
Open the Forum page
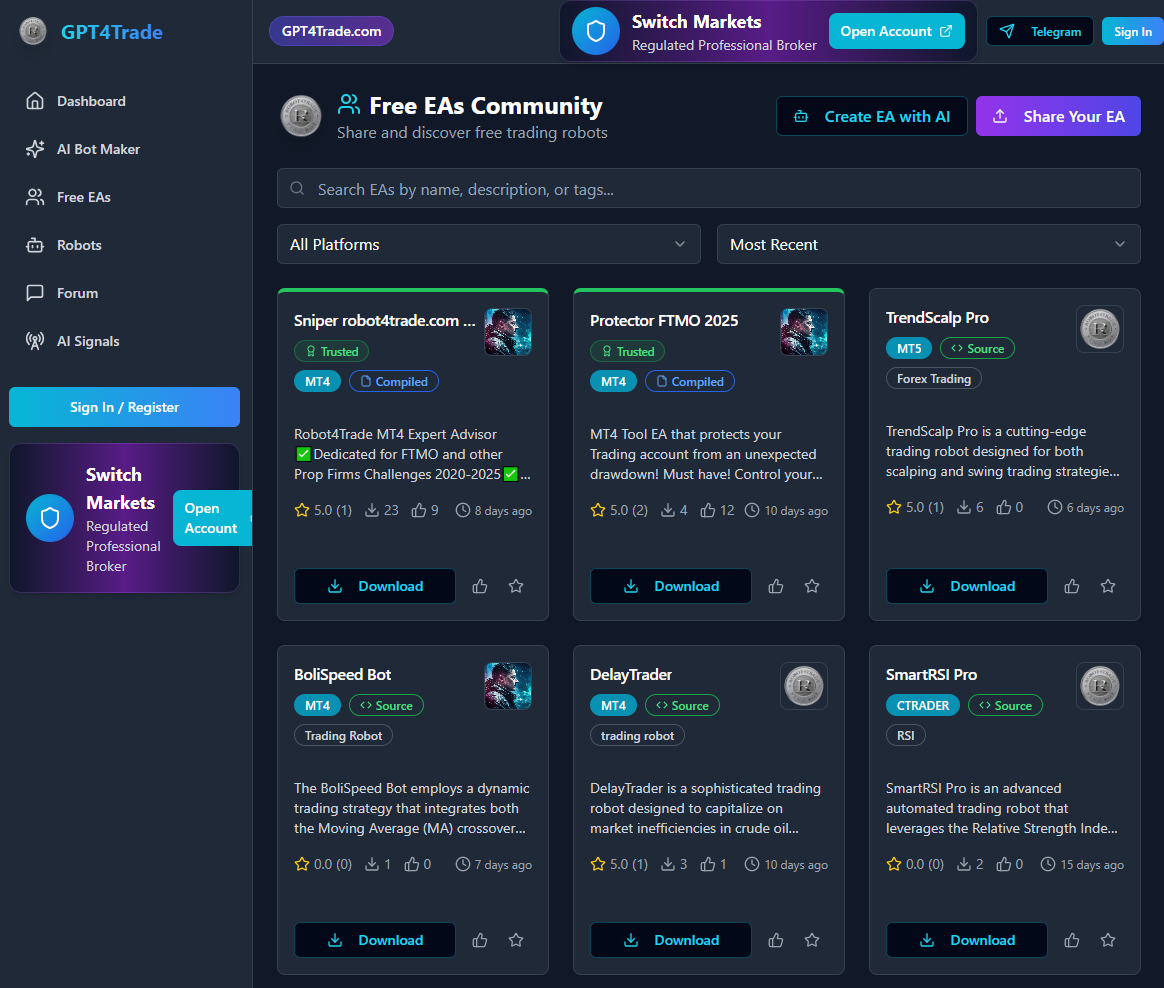click(x=62, y=293)
